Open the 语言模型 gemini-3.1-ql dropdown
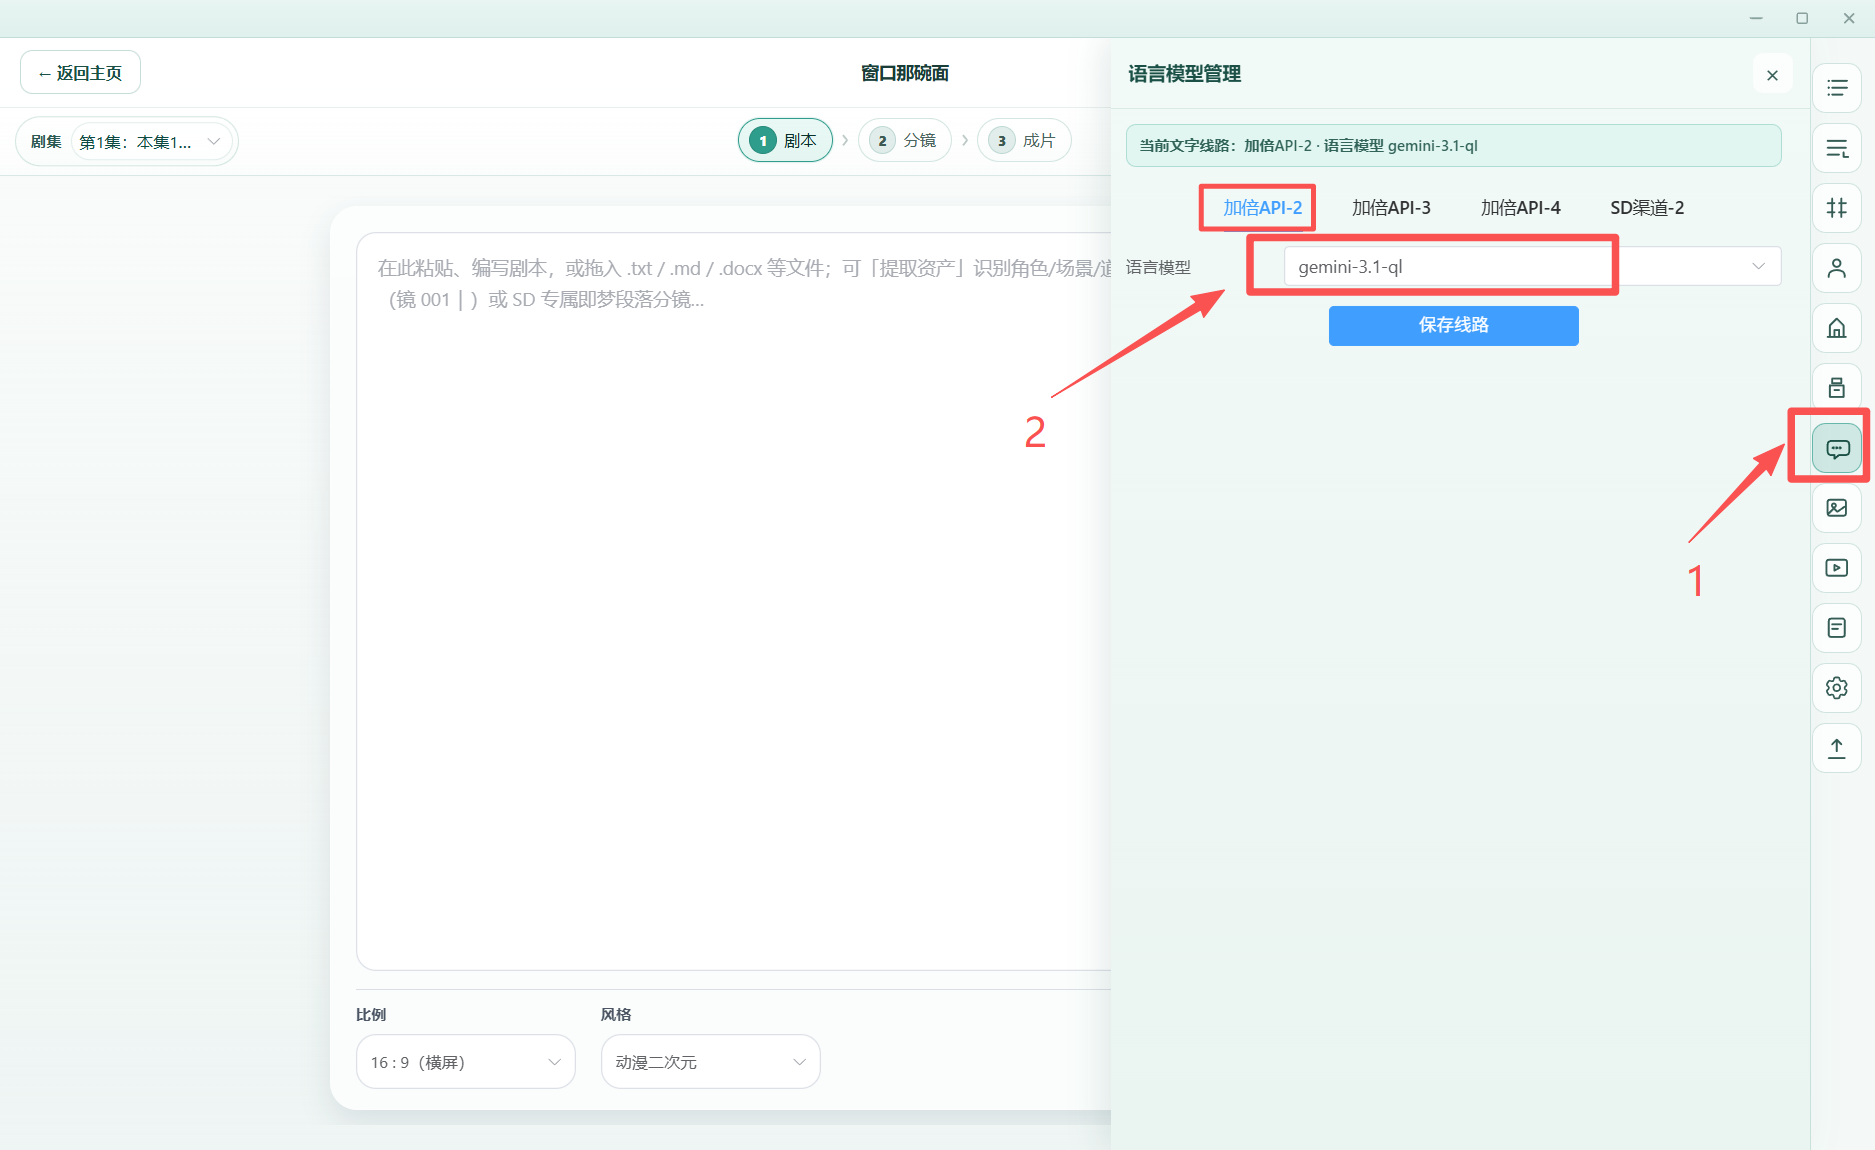This screenshot has width=1875, height=1150. click(1532, 267)
